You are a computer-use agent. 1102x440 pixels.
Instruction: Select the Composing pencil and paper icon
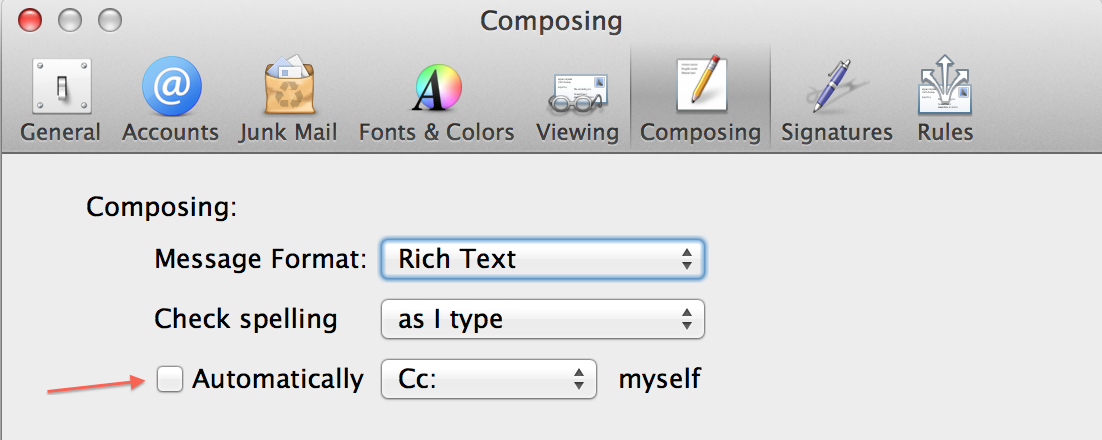(x=700, y=87)
